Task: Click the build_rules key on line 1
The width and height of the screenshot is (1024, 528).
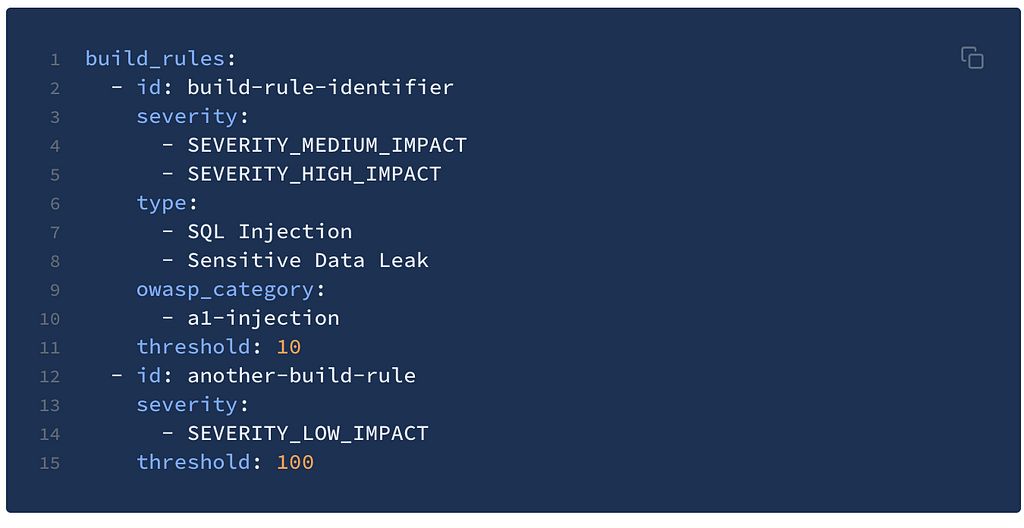Action: [155, 59]
